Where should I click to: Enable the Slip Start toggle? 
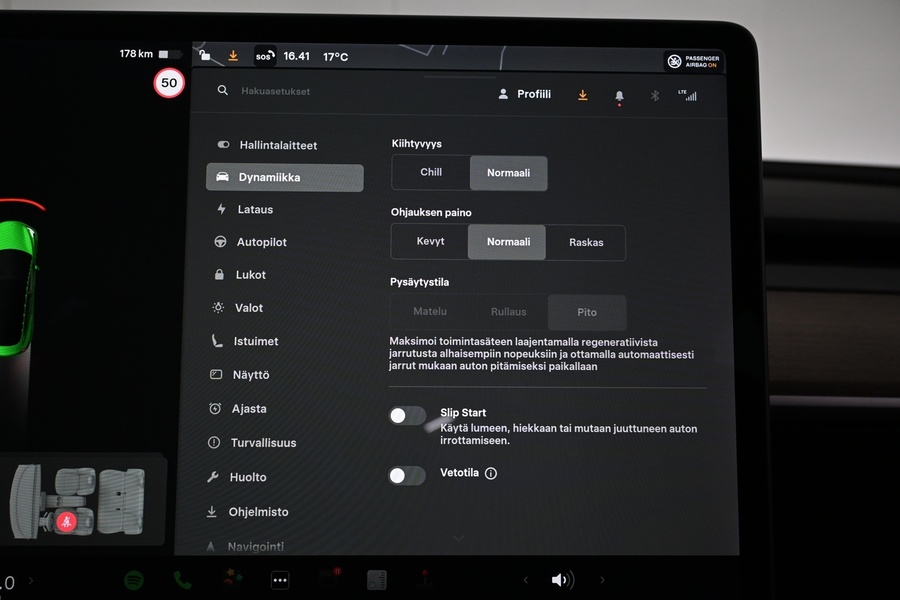pos(407,414)
